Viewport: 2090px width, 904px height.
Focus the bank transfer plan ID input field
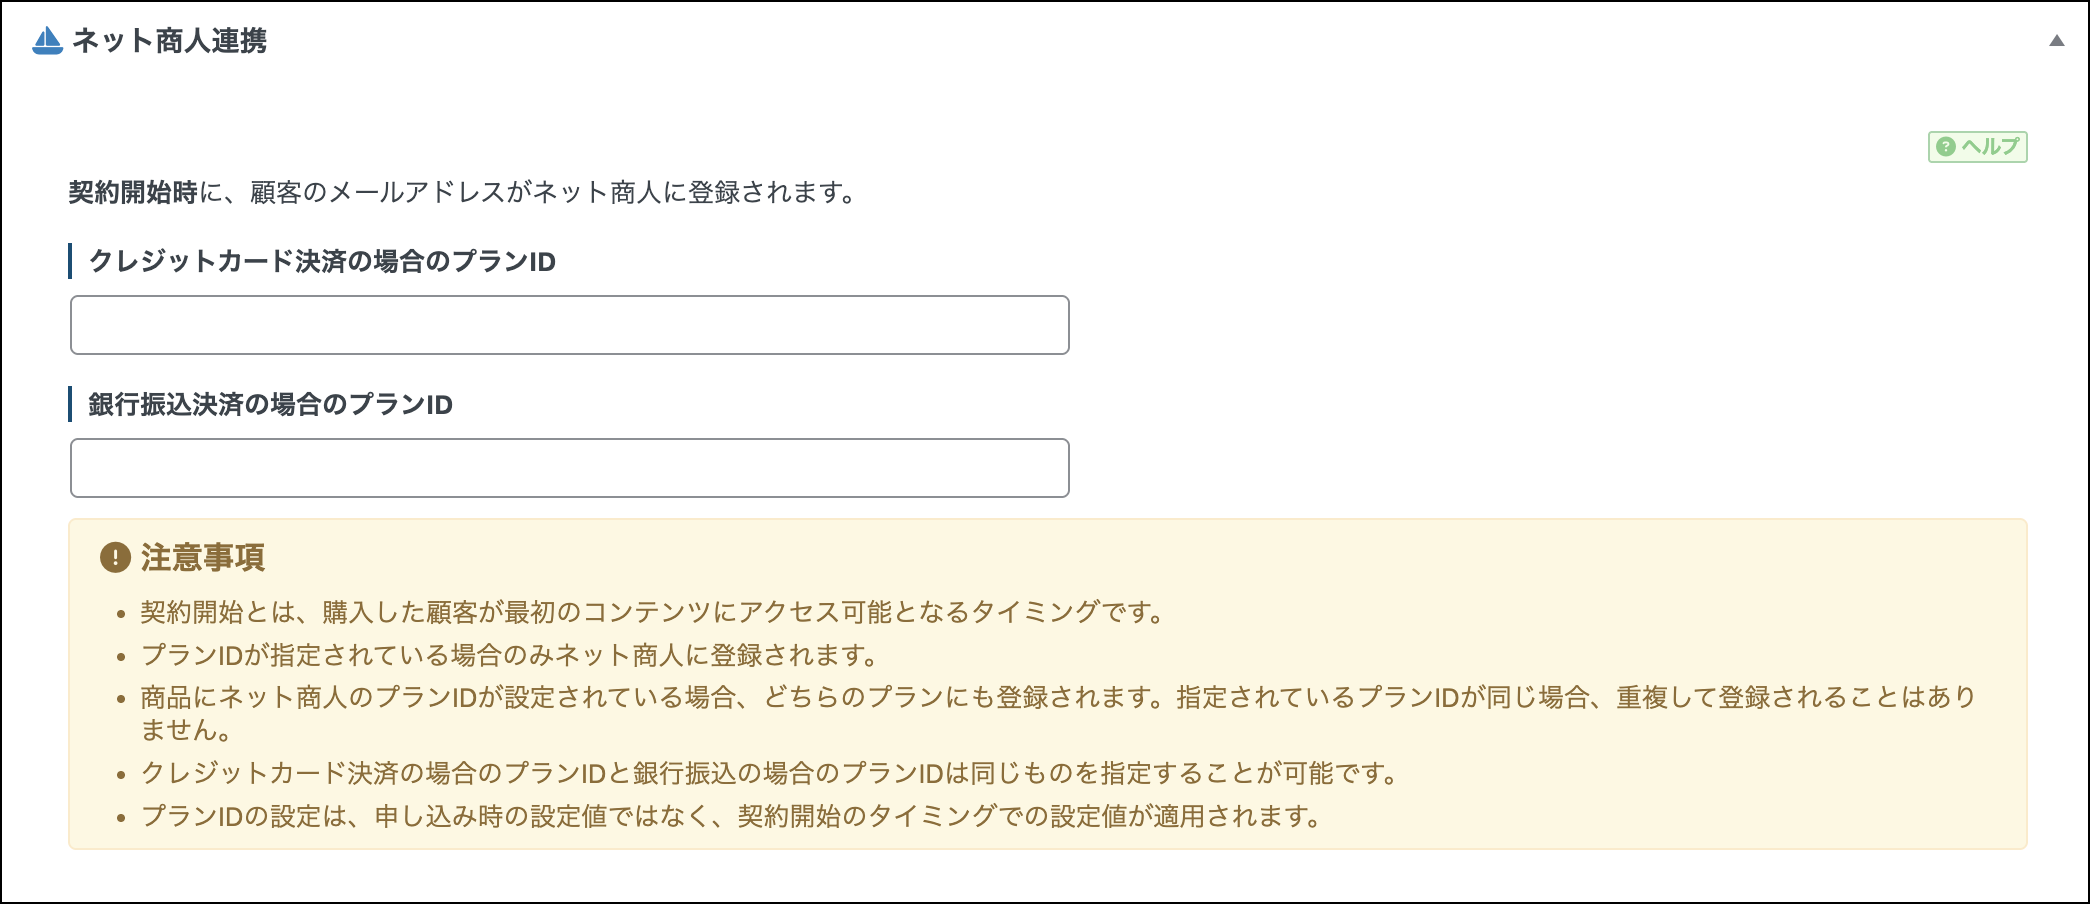[x=569, y=468]
